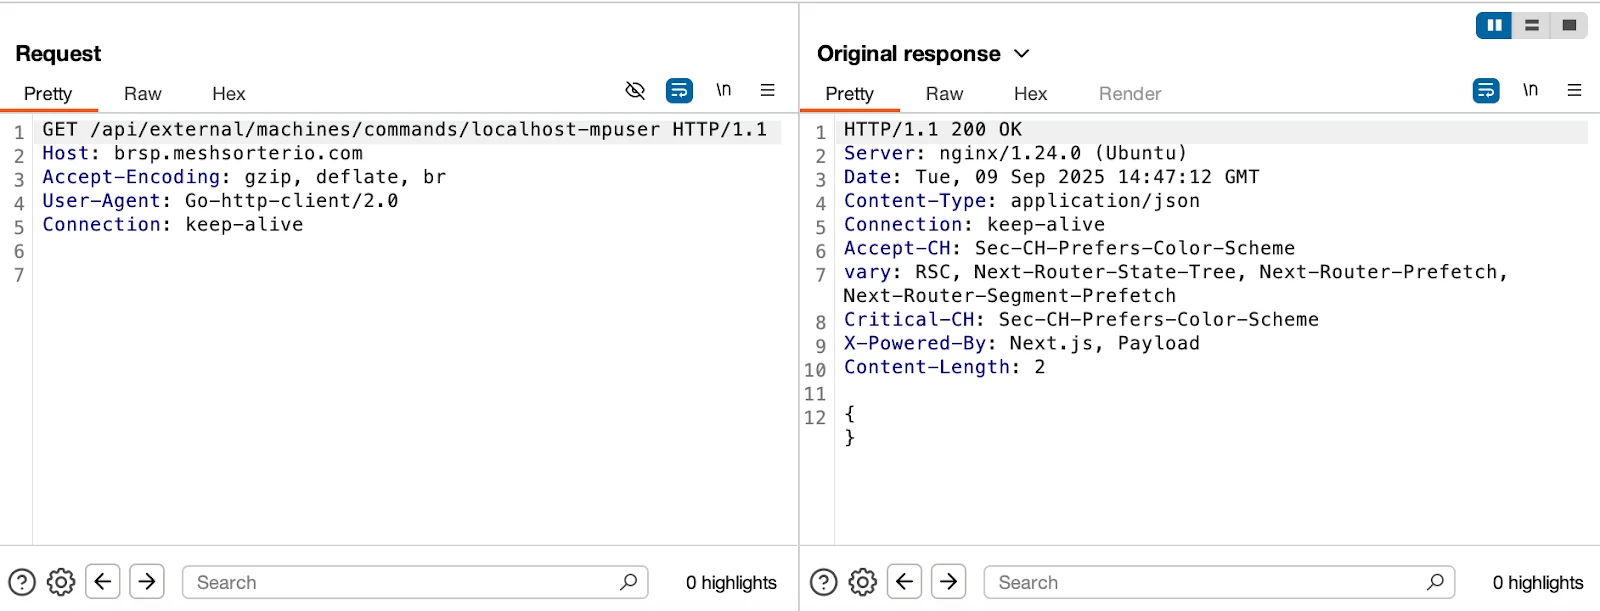Switch to Pretty tab in Request
The image size is (1600, 611).
pos(48,94)
